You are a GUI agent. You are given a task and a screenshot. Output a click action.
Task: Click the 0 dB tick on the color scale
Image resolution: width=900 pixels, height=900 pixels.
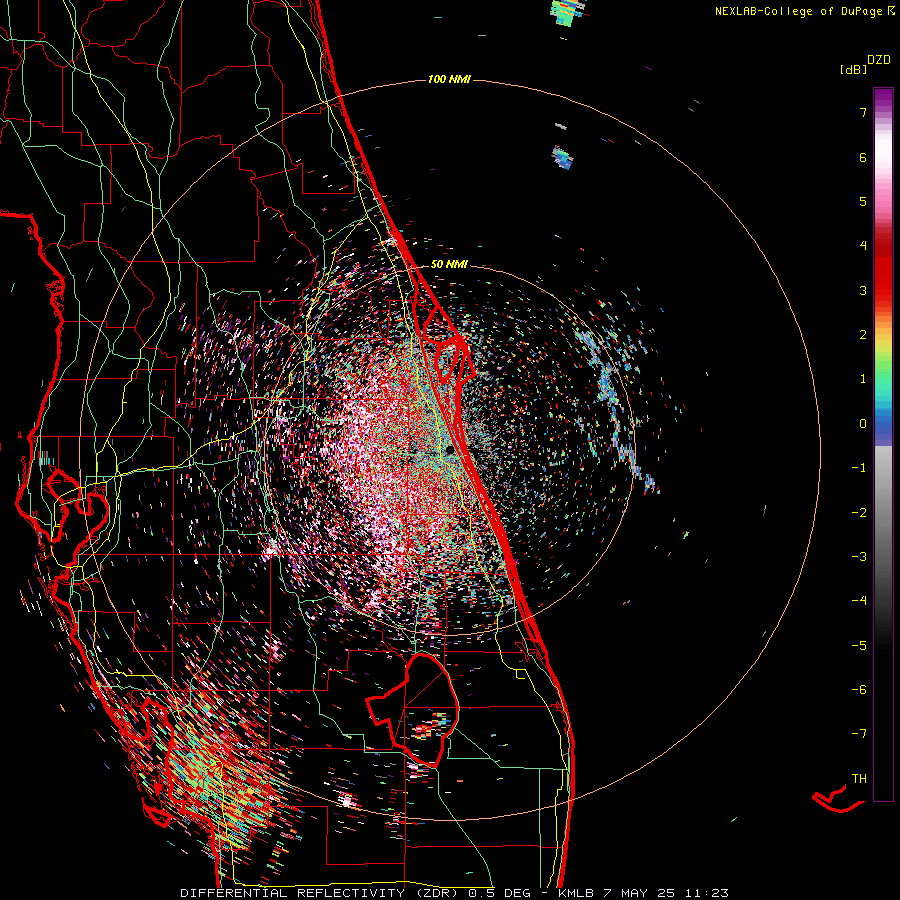pos(863,424)
